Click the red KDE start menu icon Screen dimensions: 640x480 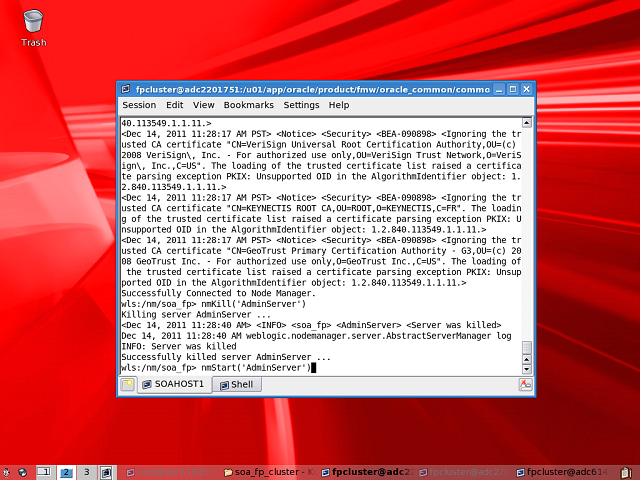6,472
